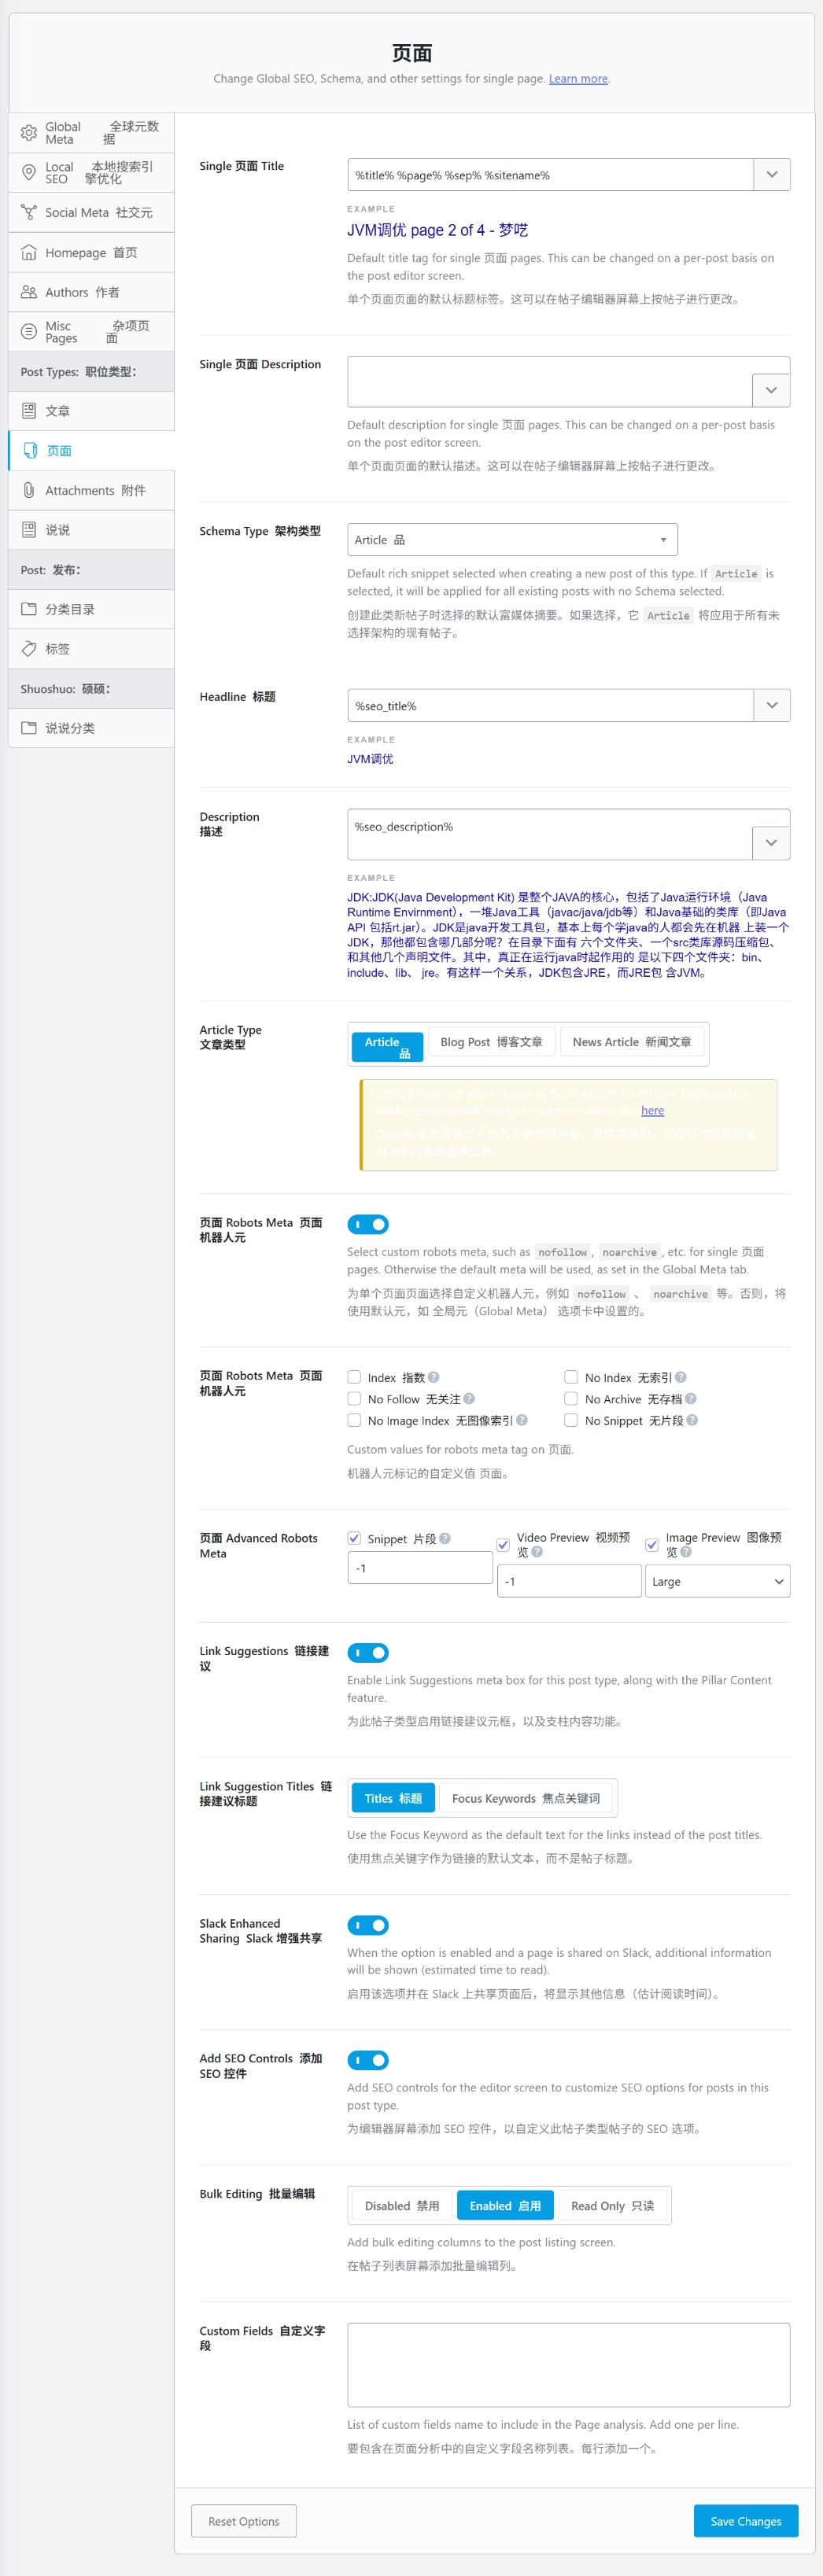823x2576 pixels.
Task: Open the Schema Type select box
Action: click(x=512, y=540)
